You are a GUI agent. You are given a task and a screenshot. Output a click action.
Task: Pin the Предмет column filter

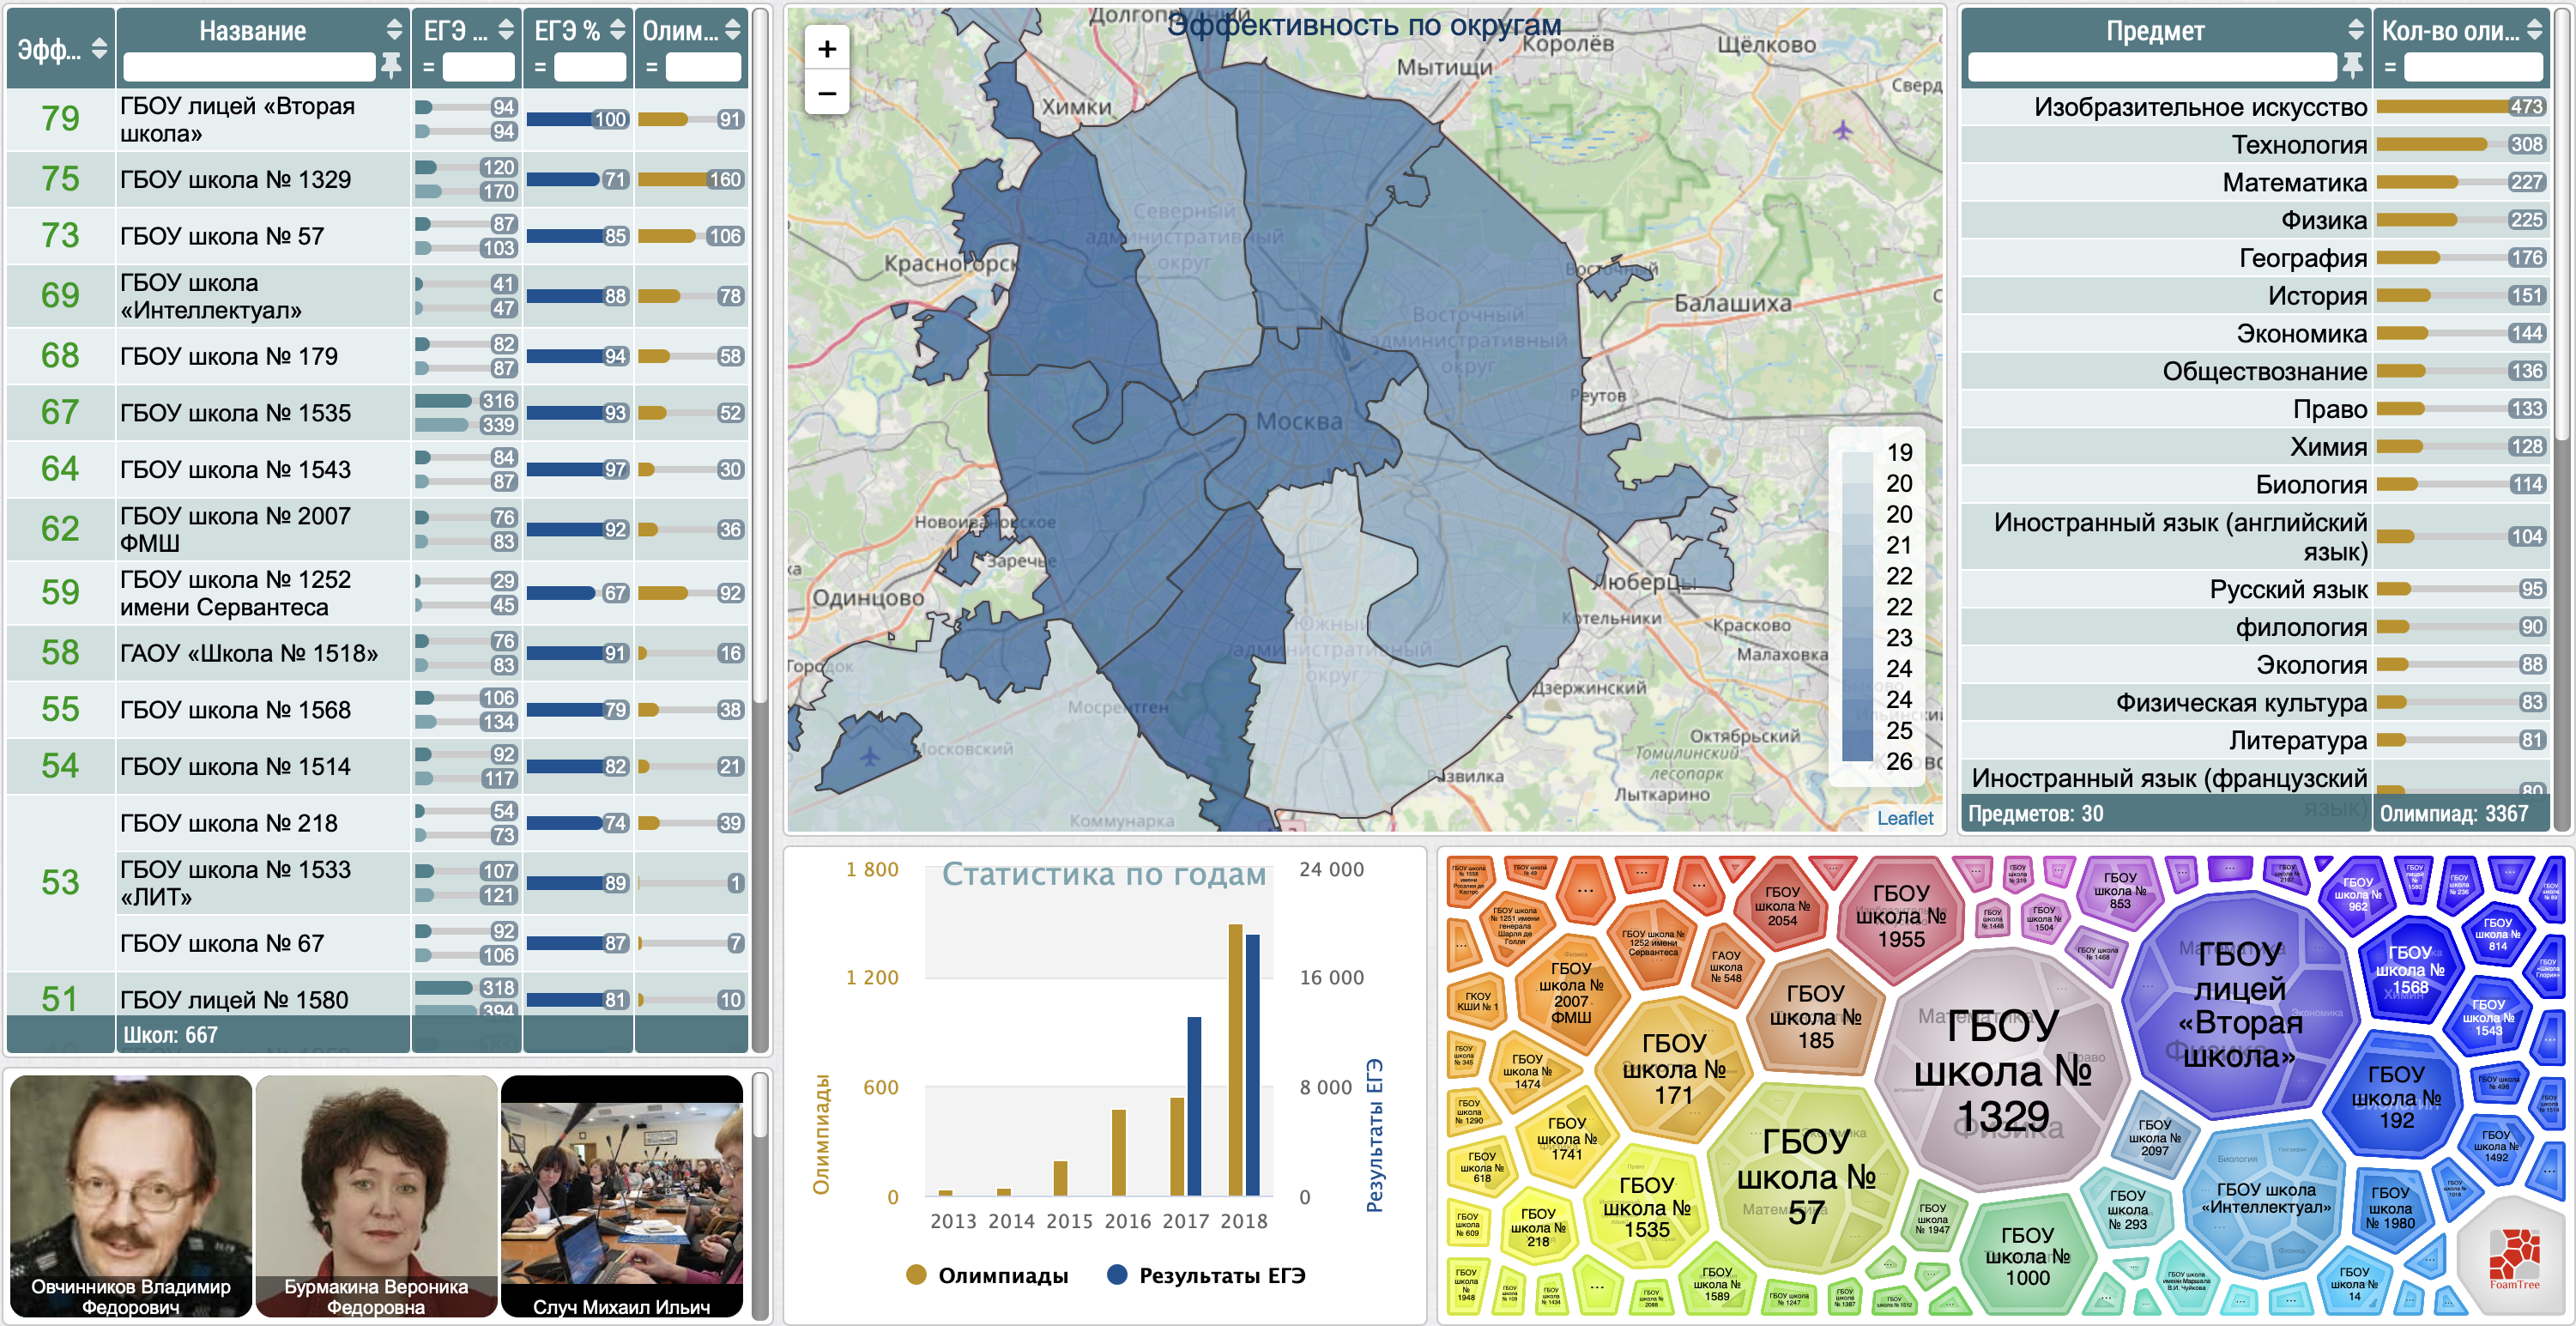pyautogui.click(x=2352, y=67)
